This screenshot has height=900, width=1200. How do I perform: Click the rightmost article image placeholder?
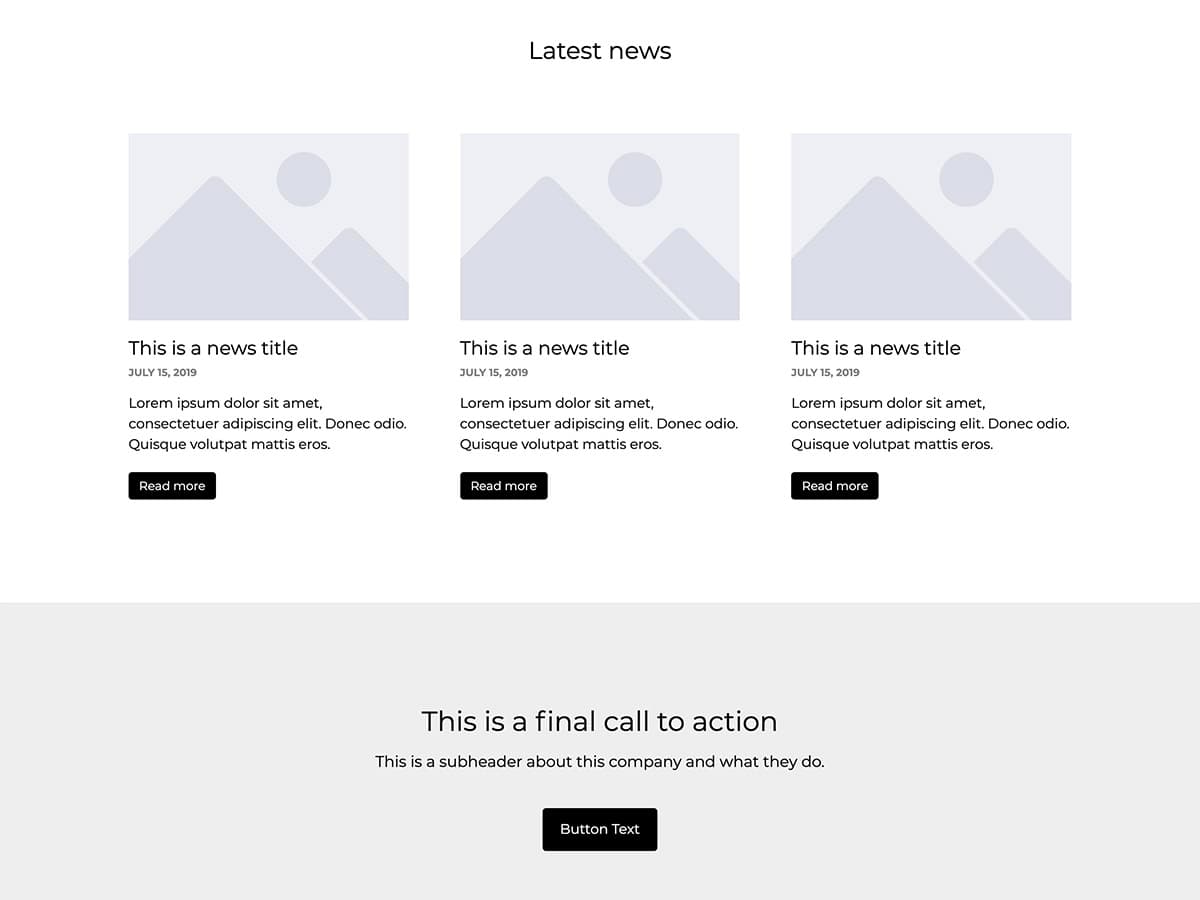tap(931, 227)
